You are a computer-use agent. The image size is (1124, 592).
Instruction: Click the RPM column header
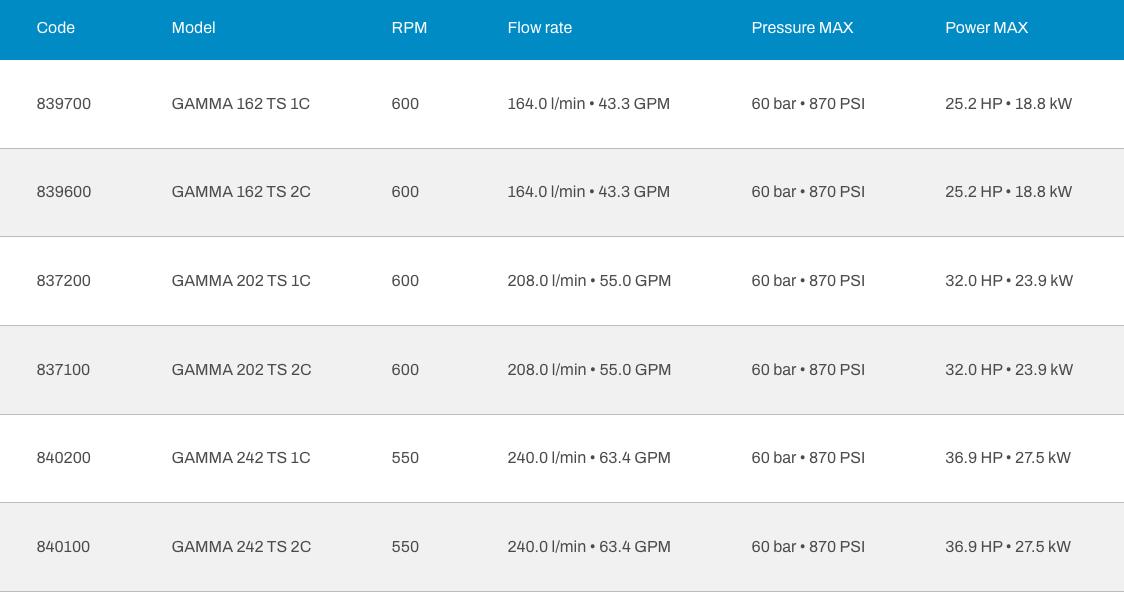(x=409, y=28)
